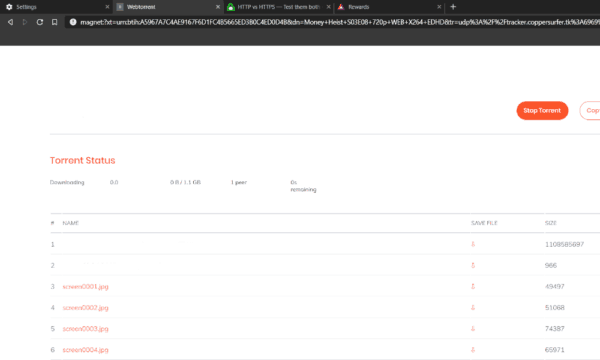Image resolution: width=600 pixels, height=360 pixels.
Task: Click the site info icon before magnet URL
Action: (x=73, y=22)
